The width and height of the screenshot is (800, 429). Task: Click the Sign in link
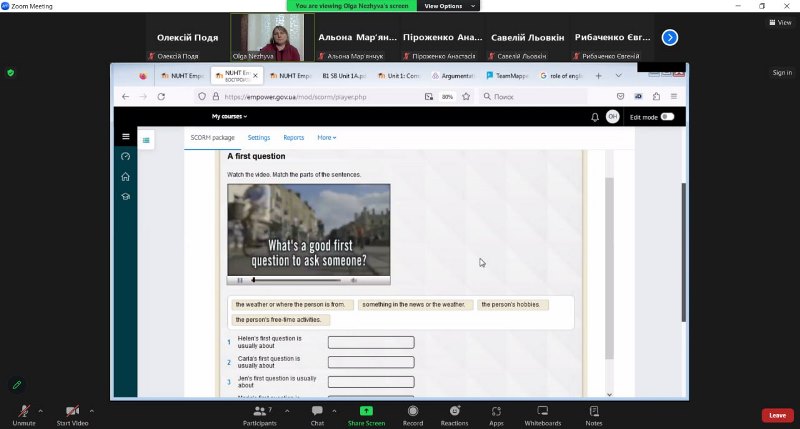click(x=782, y=72)
